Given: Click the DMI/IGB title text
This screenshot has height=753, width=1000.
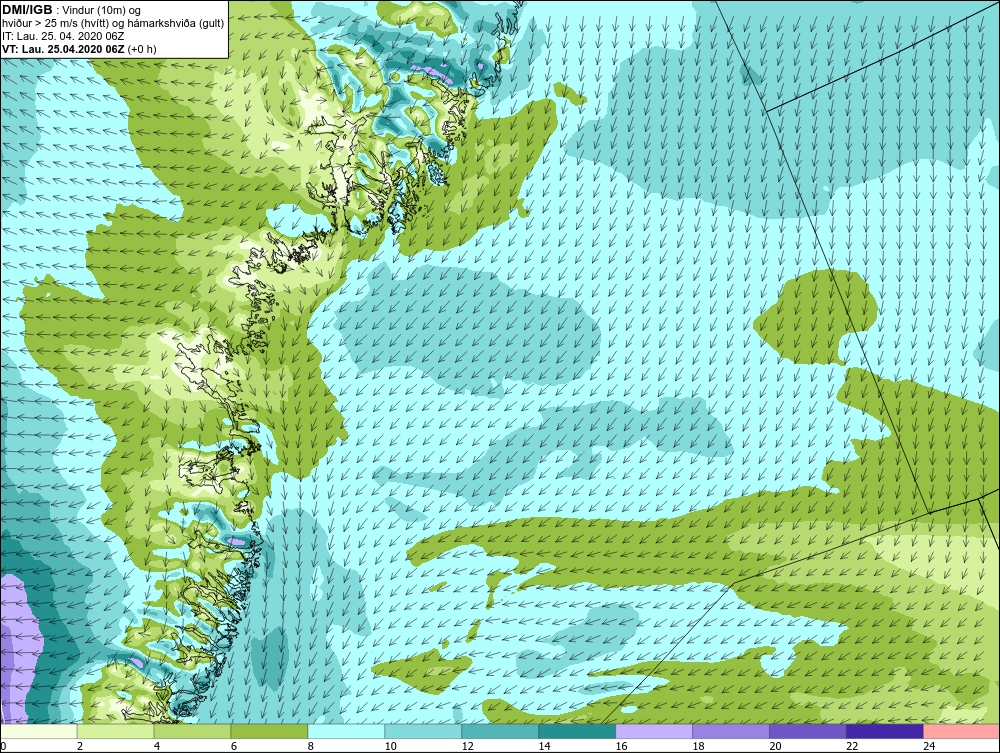Looking at the screenshot, I should click(x=27, y=10).
